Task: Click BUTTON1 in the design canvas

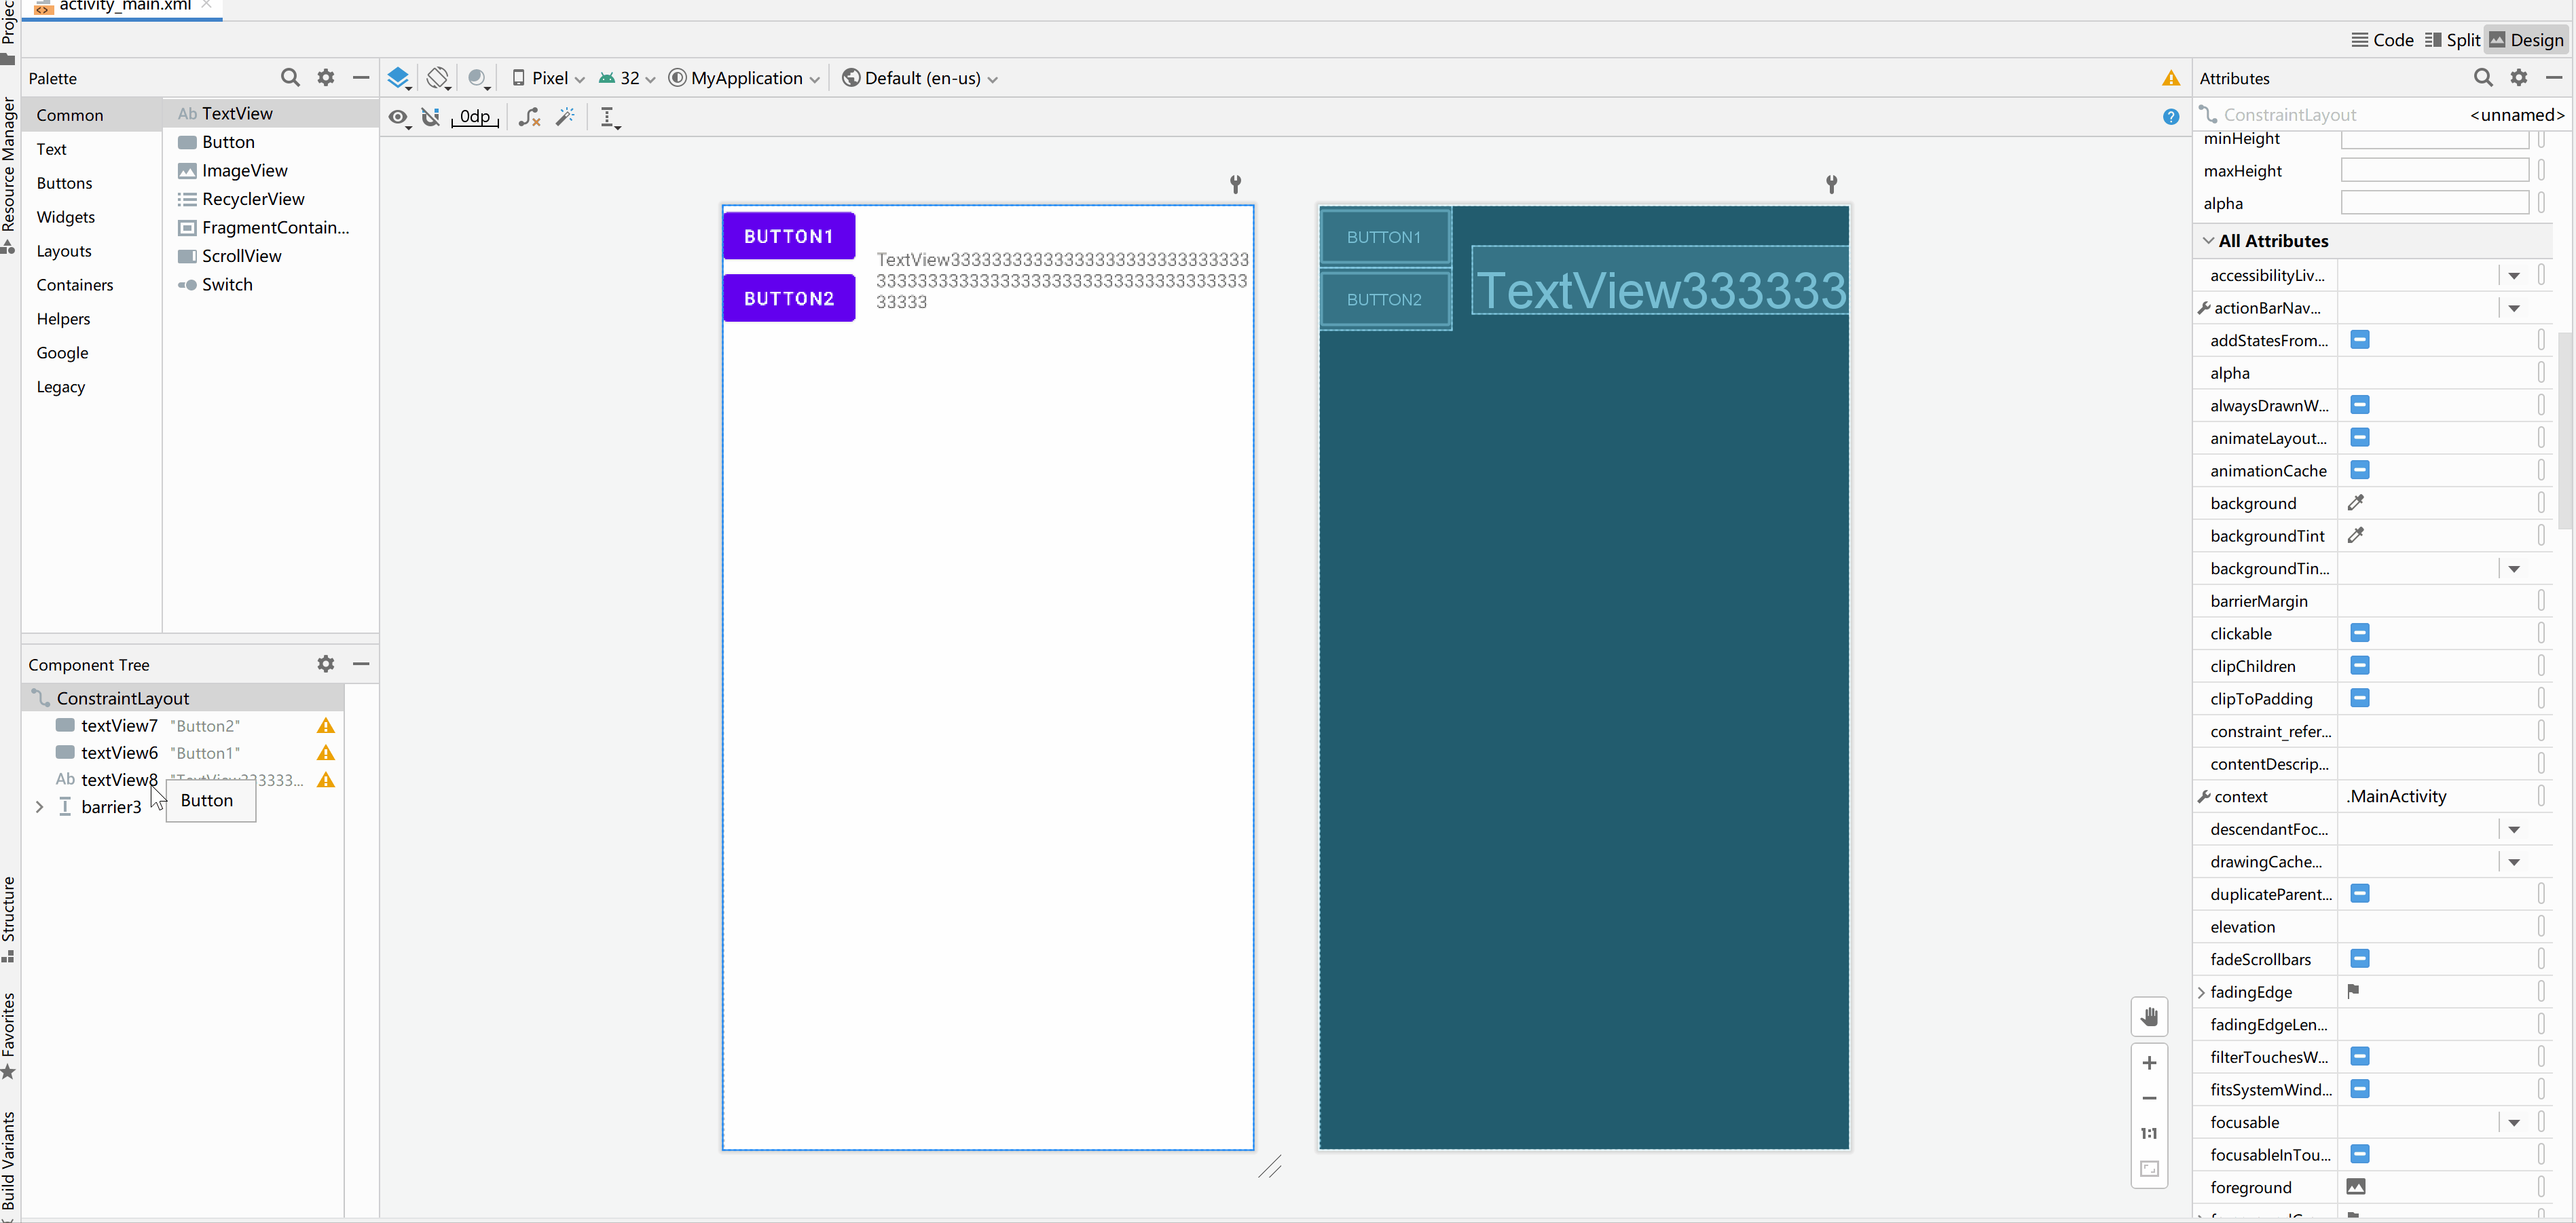Action: click(788, 236)
